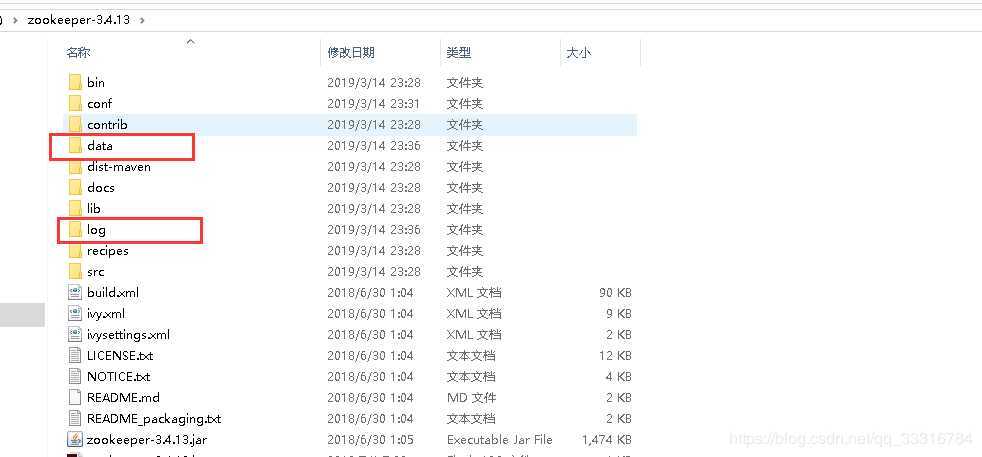
Task: Select the dist-maven folder icon
Action: (75, 167)
